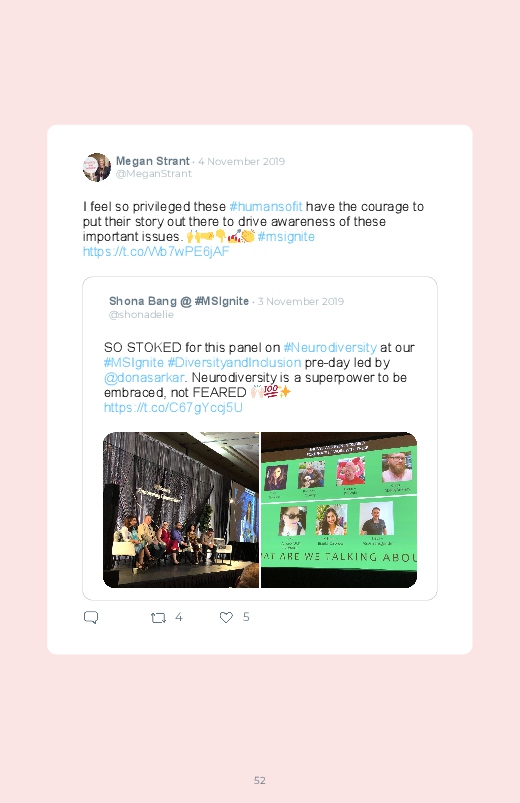Image resolution: width=520 pixels, height=803 pixels.
Task: Click the @MeganStrant handle
Action: coord(154,174)
